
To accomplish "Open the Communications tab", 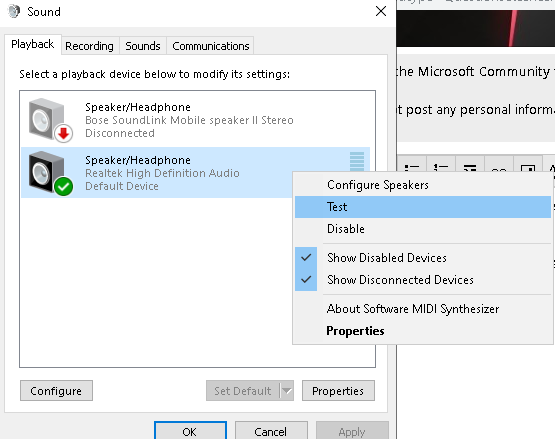I will [211, 46].
